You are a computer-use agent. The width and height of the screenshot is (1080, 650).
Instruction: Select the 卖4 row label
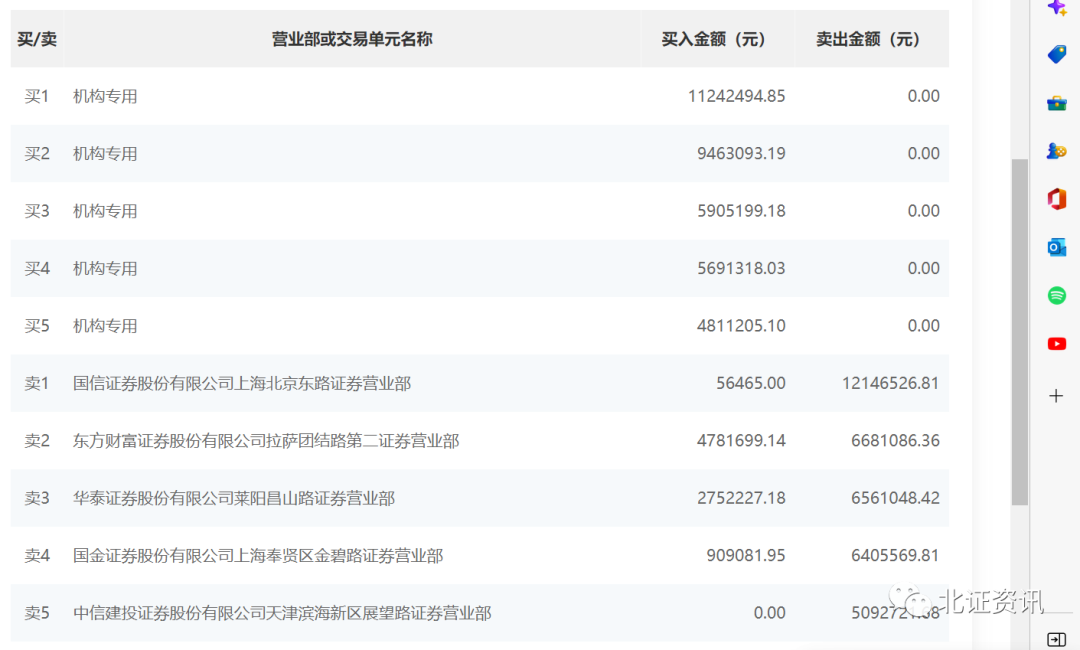tap(37, 556)
